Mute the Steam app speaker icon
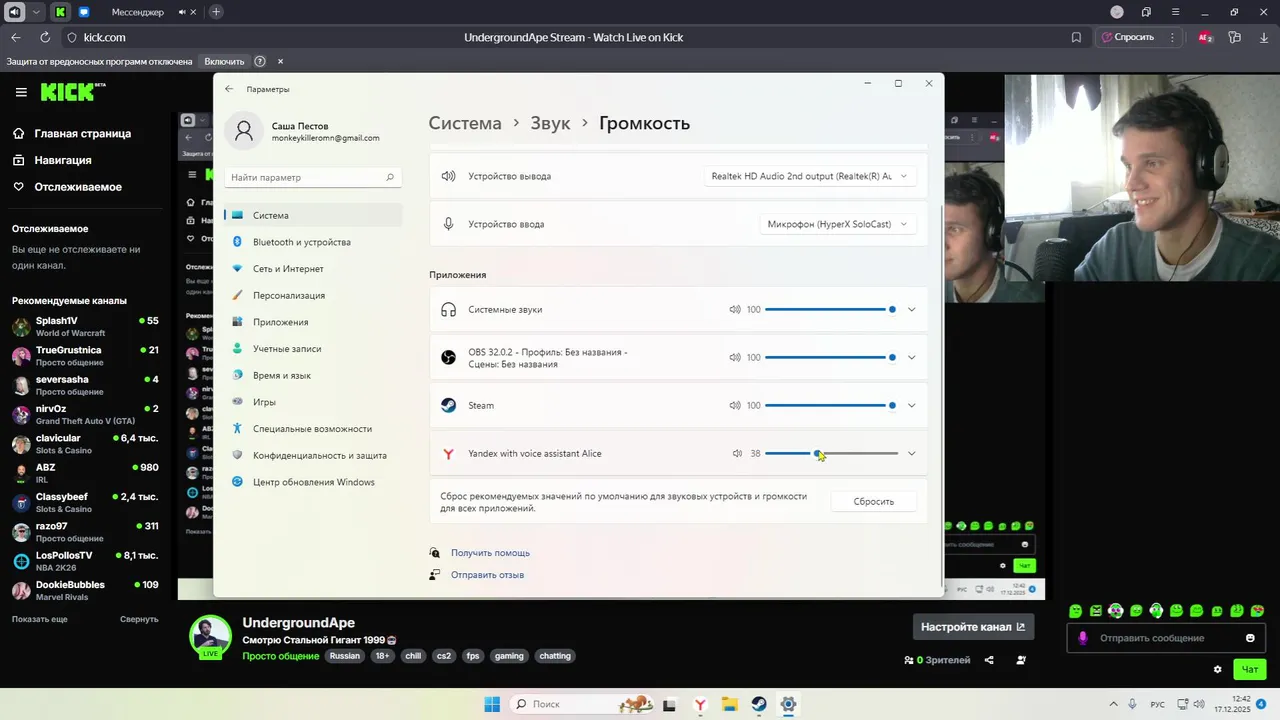Image resolution: width=1280 pixels, height=720 pixels. [x=735, y=405]
